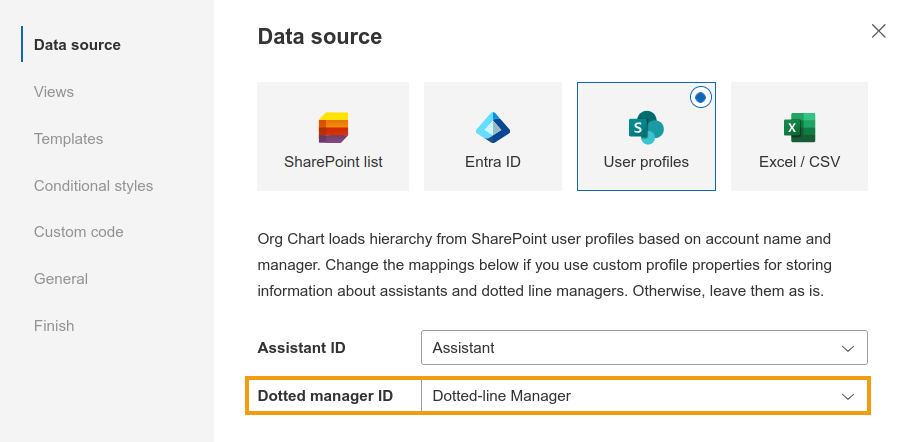
Task: Click the SharePoint list icon
Action: (333, 128)
